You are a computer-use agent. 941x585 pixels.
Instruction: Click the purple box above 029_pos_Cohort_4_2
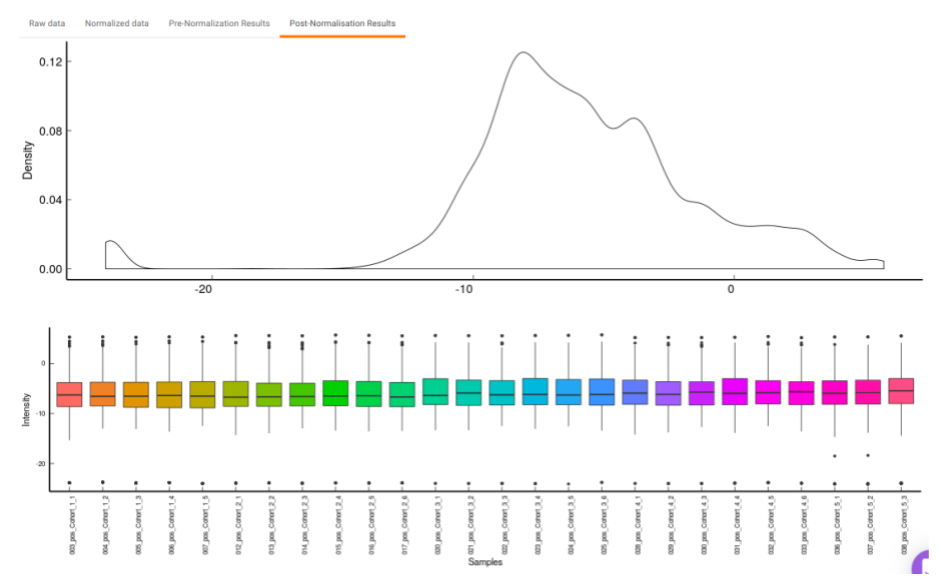pyautogui.click(x=669, y=393)
